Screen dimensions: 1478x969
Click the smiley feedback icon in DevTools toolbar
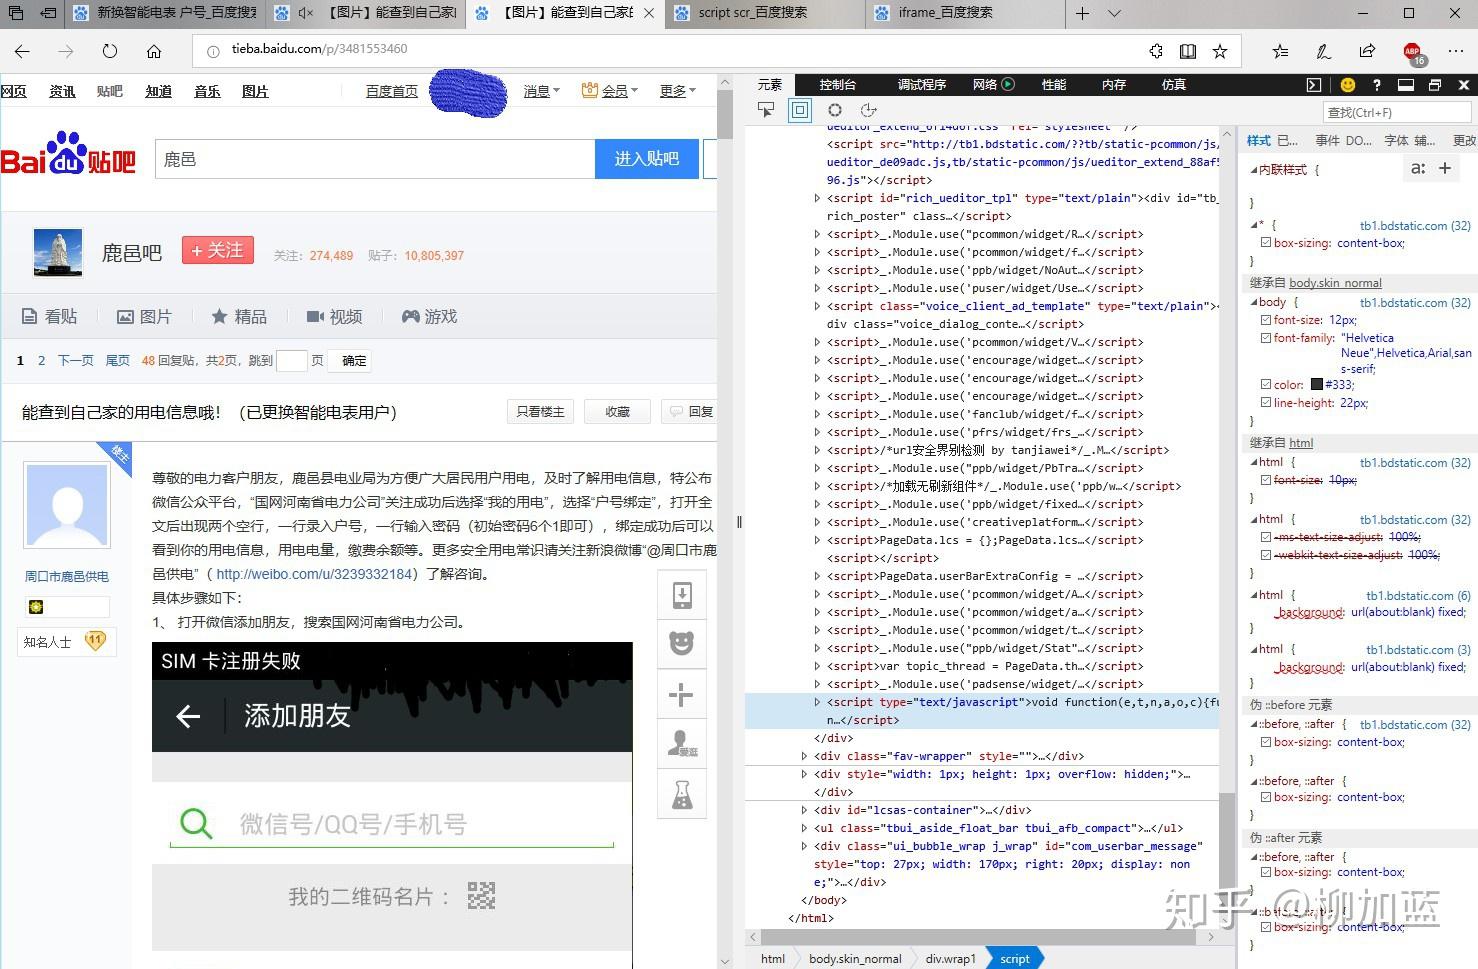tap(1348, 85)
